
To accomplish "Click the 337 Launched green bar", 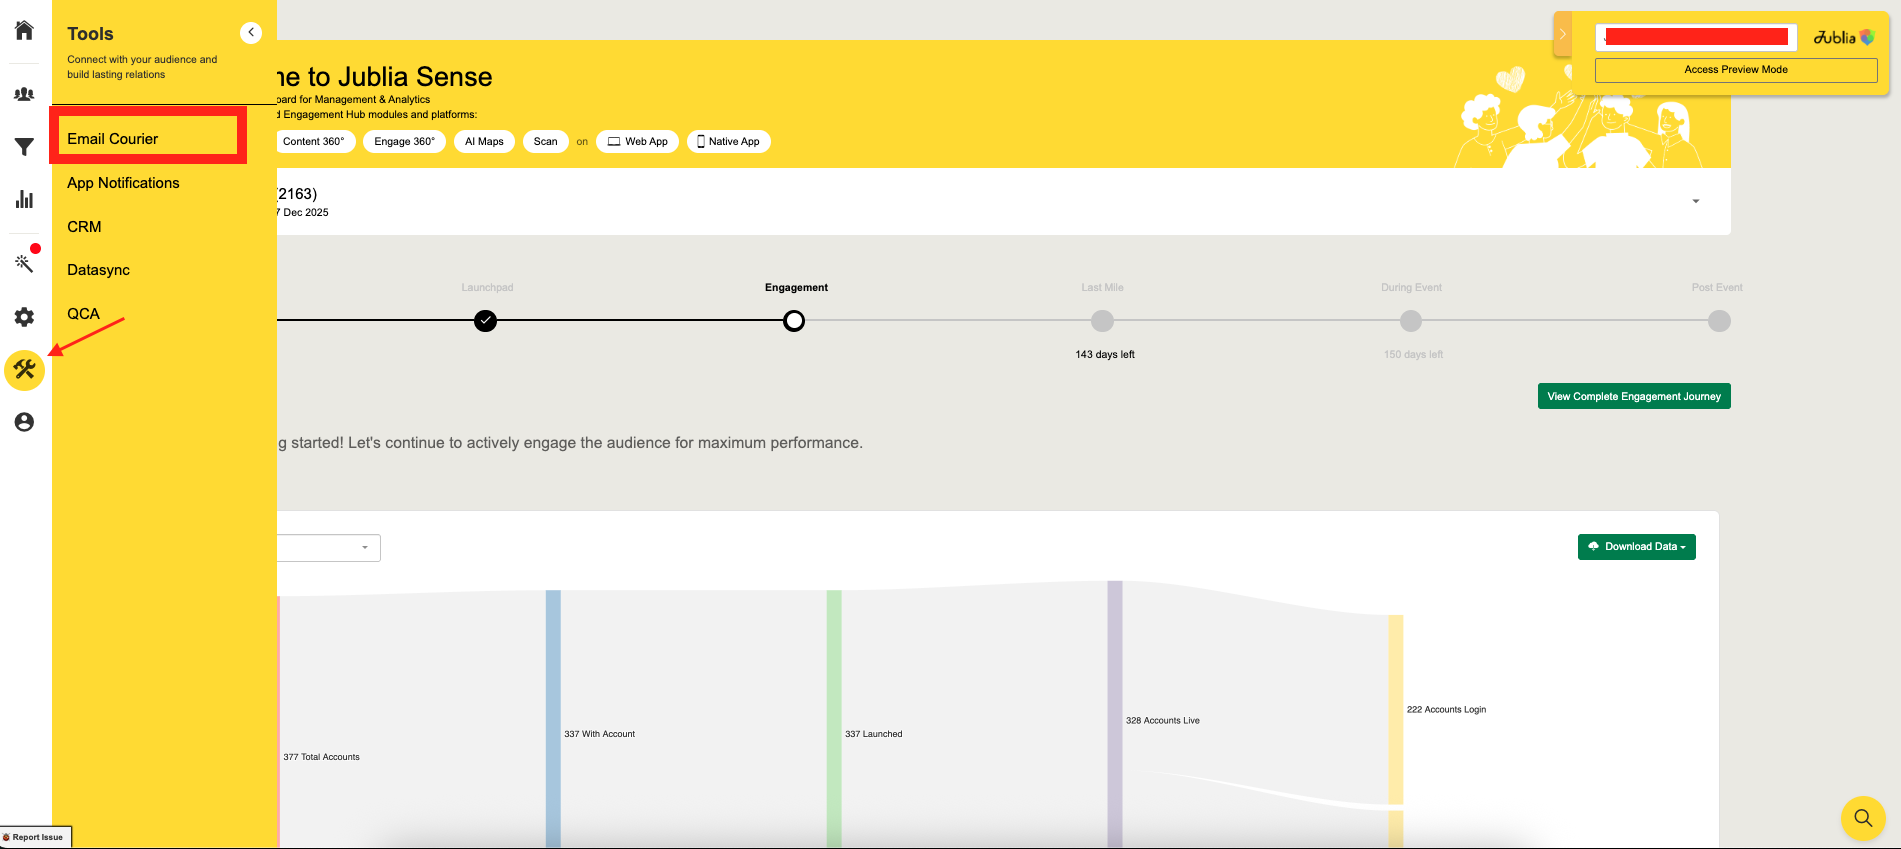I will click(834, 718).
